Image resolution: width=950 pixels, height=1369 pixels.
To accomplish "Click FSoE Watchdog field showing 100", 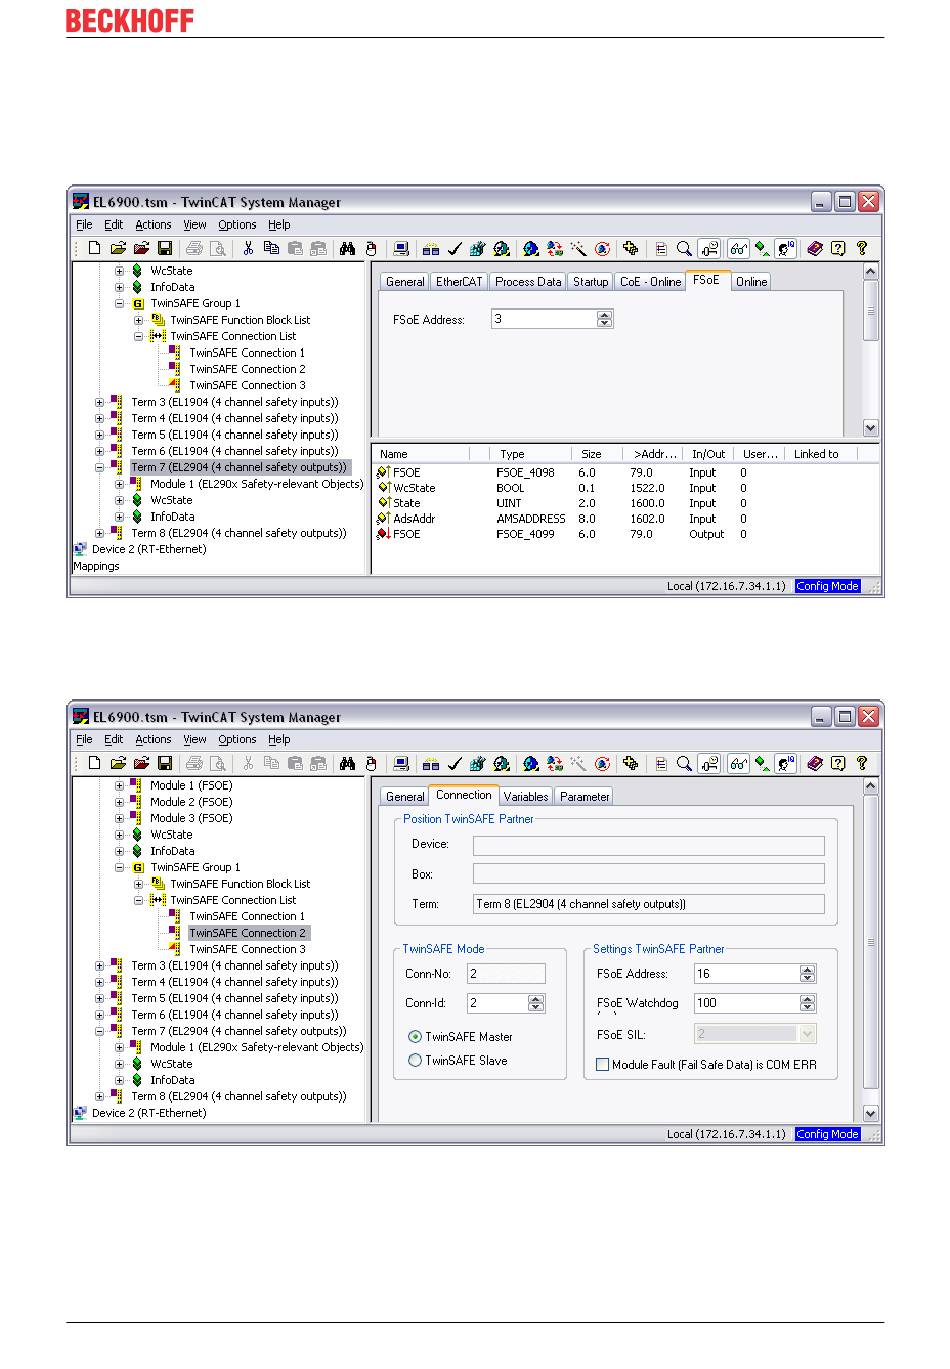I will (x=746, y=1003).
